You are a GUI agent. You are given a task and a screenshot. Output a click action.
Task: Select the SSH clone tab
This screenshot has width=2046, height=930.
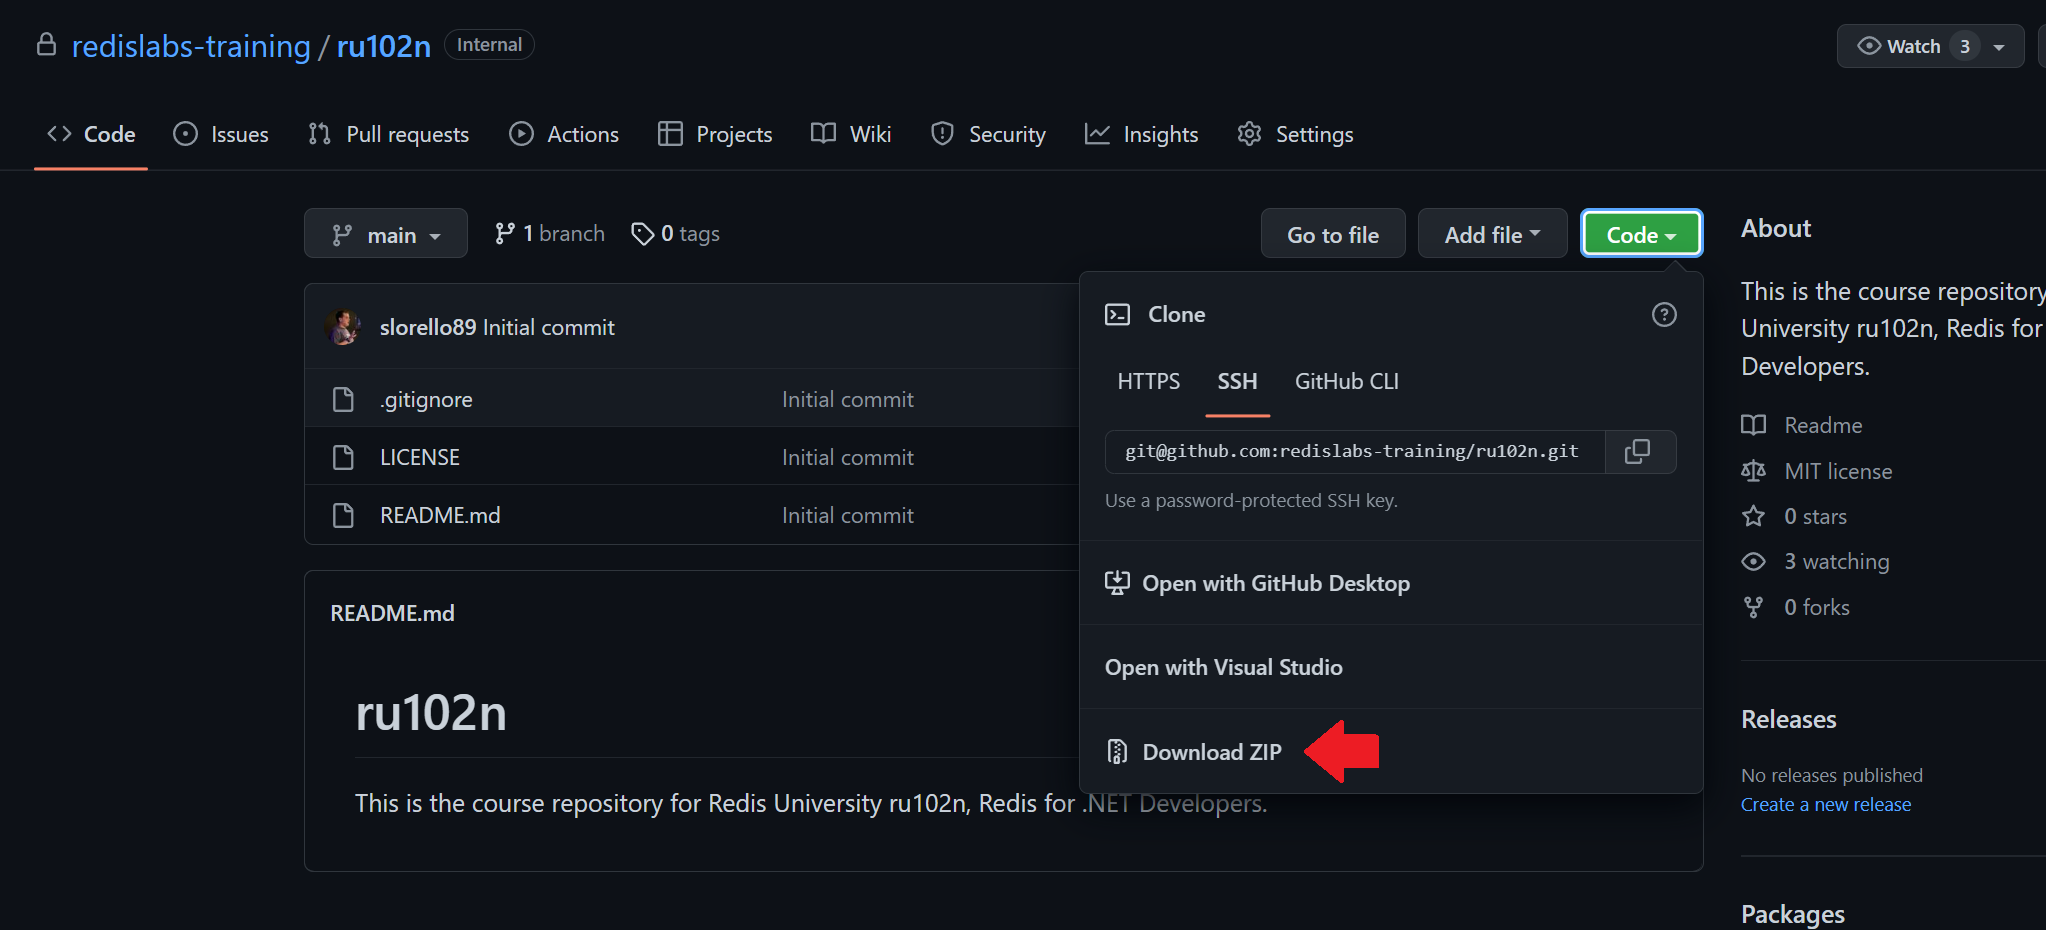point(1237,381)
